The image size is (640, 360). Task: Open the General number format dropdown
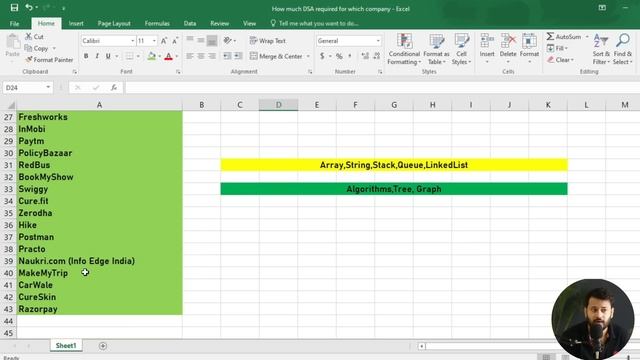pyautogui.click(x=378, y=41)
